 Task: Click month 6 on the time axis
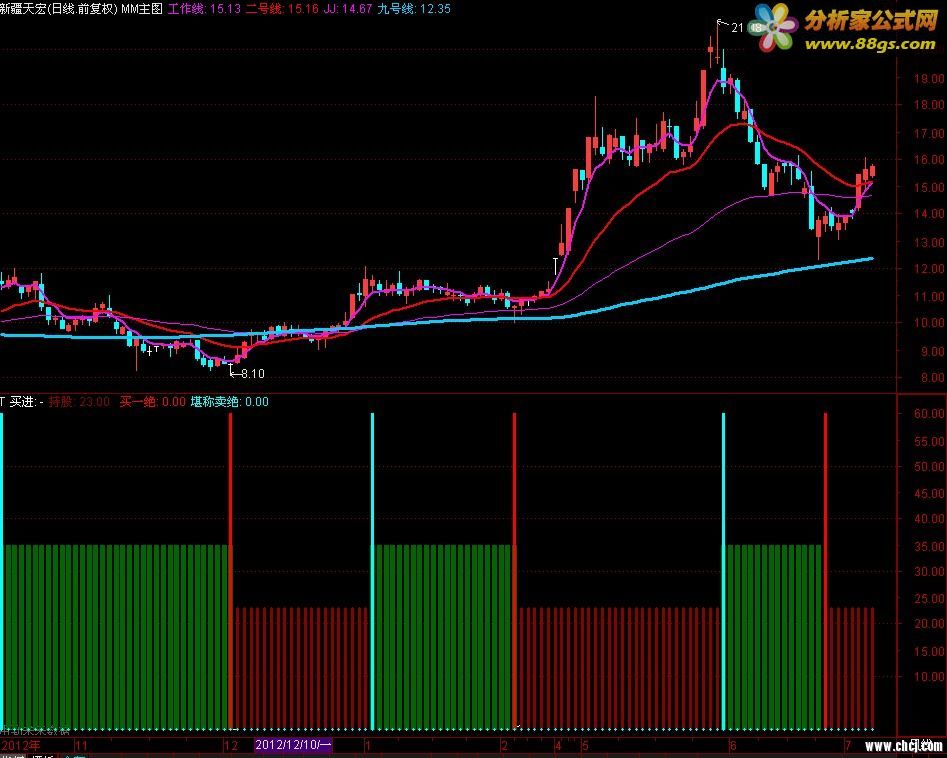pos(733,745)
